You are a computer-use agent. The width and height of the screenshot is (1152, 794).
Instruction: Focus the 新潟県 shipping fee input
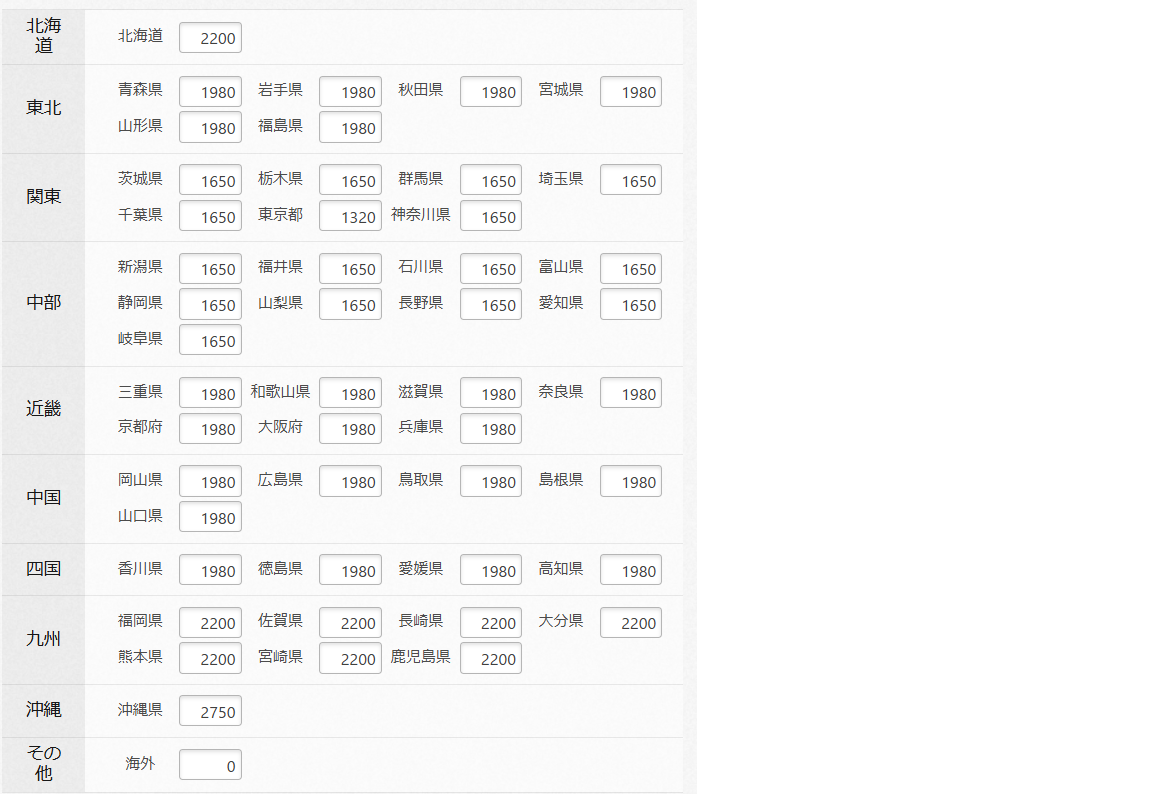(x=210, y=269)
